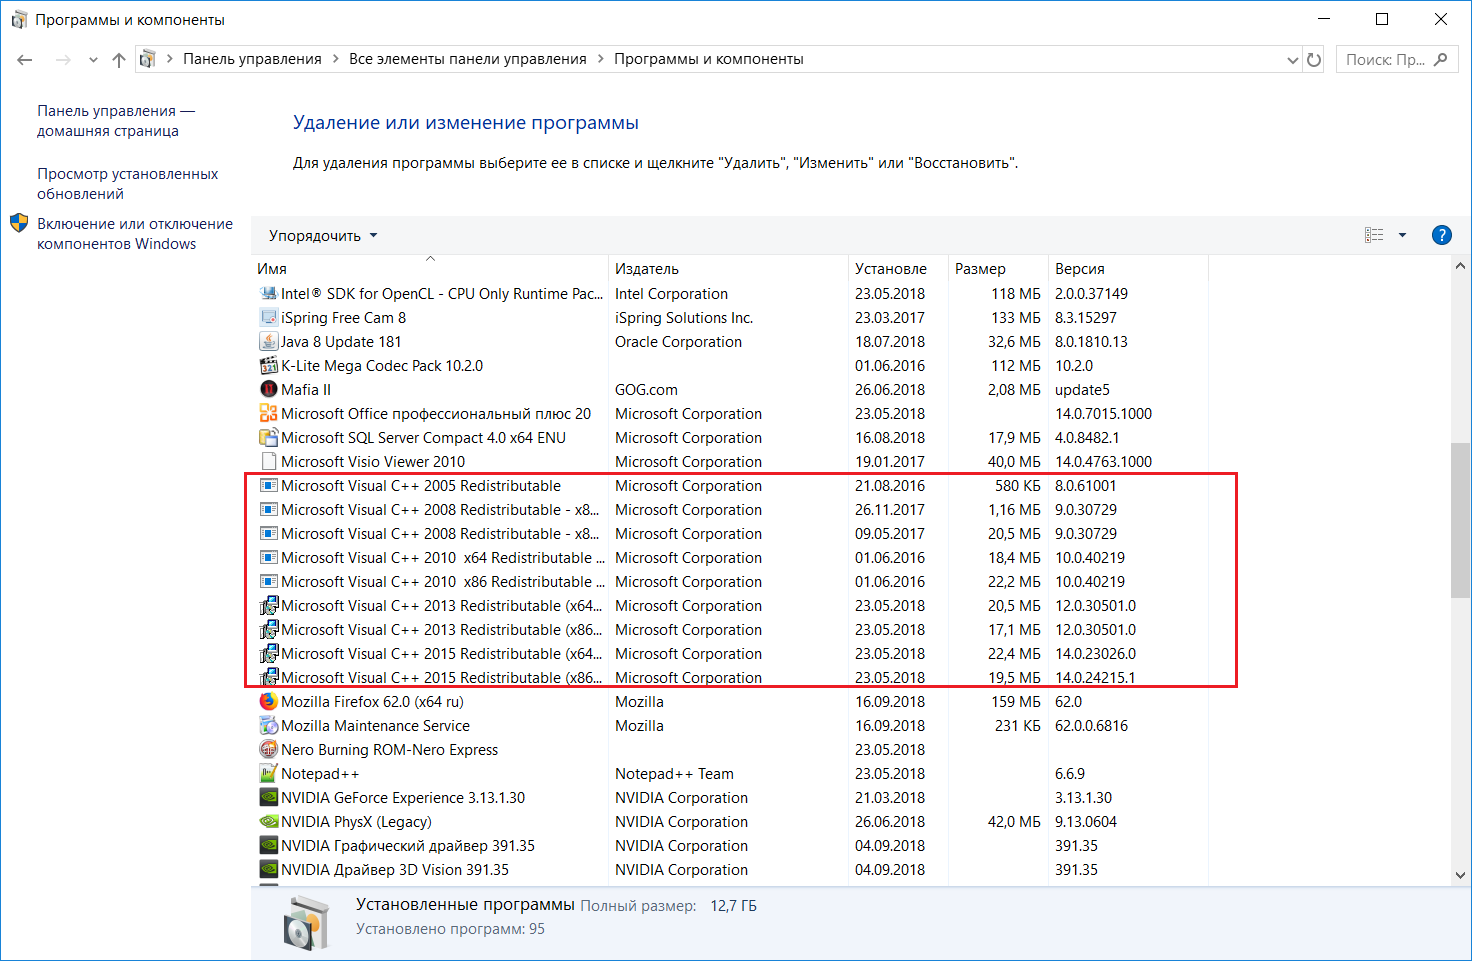Click the forward navigation arrow

tap(63, 60)
